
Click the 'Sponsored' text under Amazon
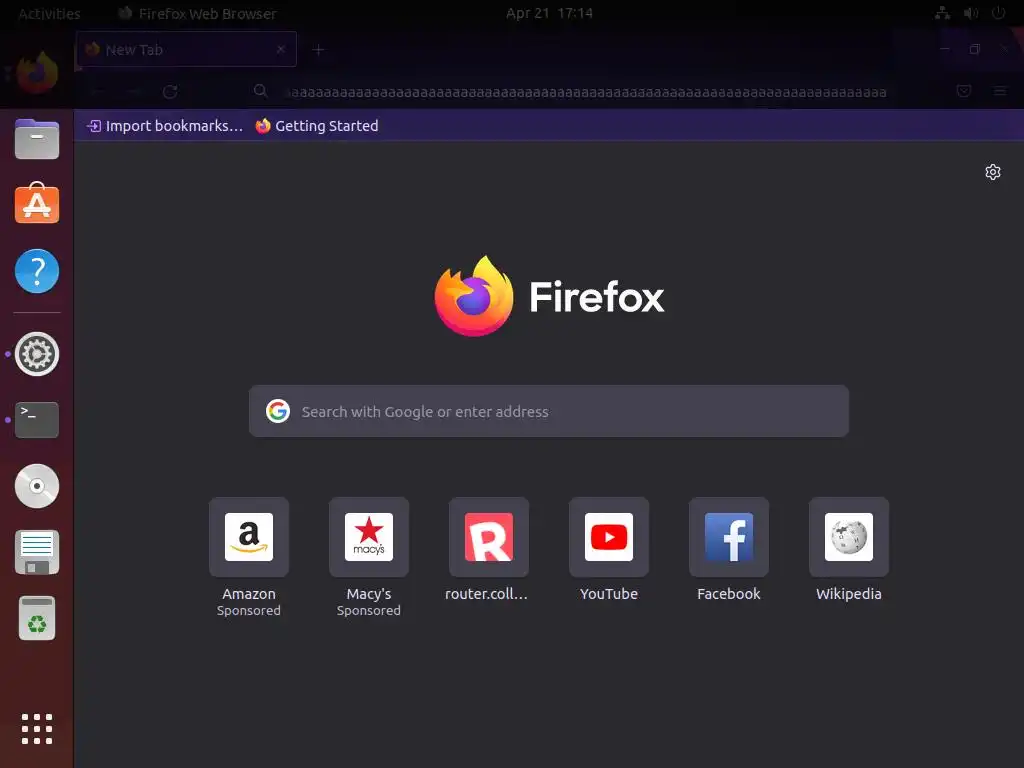click(249, 611)
